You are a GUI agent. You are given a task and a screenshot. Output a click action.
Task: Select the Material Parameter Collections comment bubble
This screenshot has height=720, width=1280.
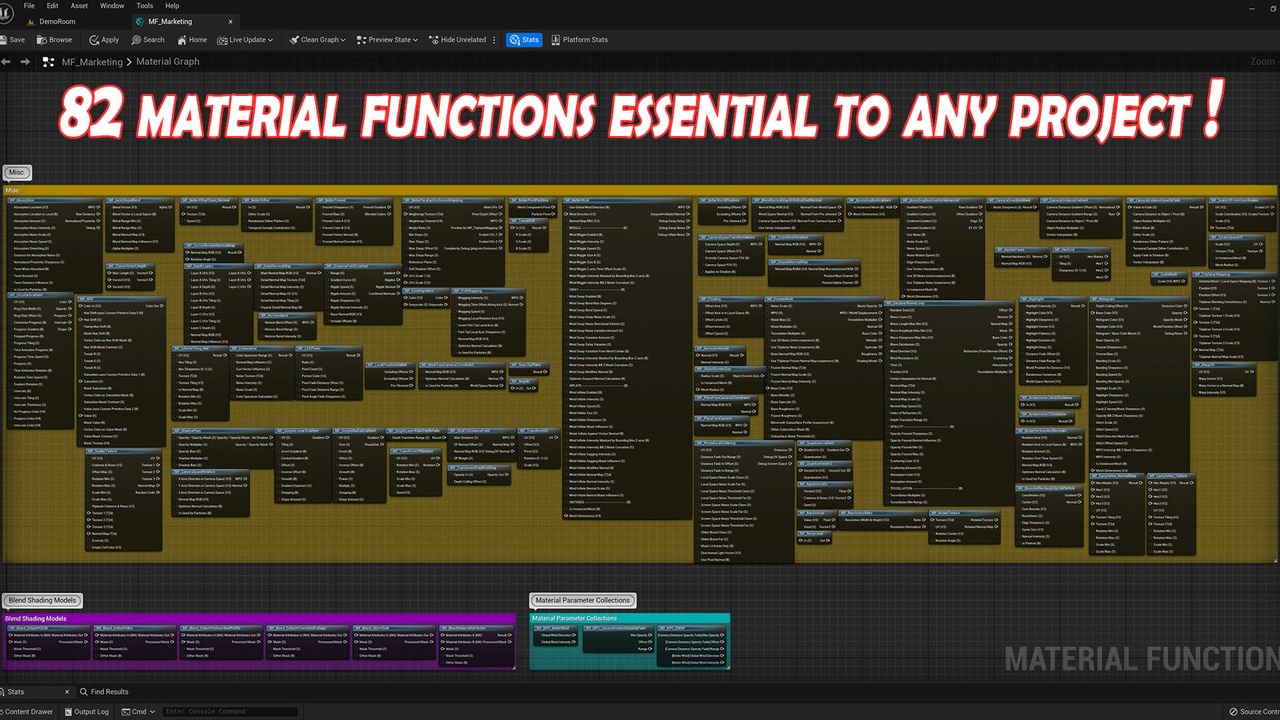(583, 601)
